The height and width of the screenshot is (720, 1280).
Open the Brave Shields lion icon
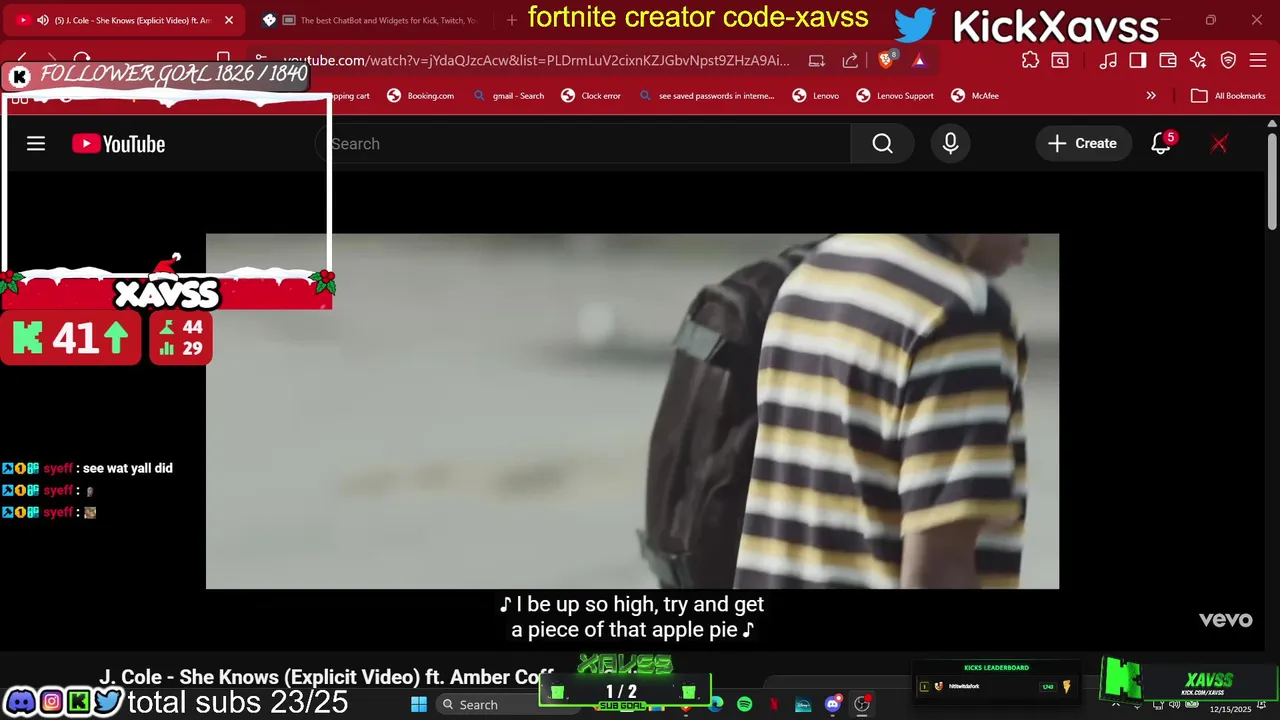coord(887,60)
